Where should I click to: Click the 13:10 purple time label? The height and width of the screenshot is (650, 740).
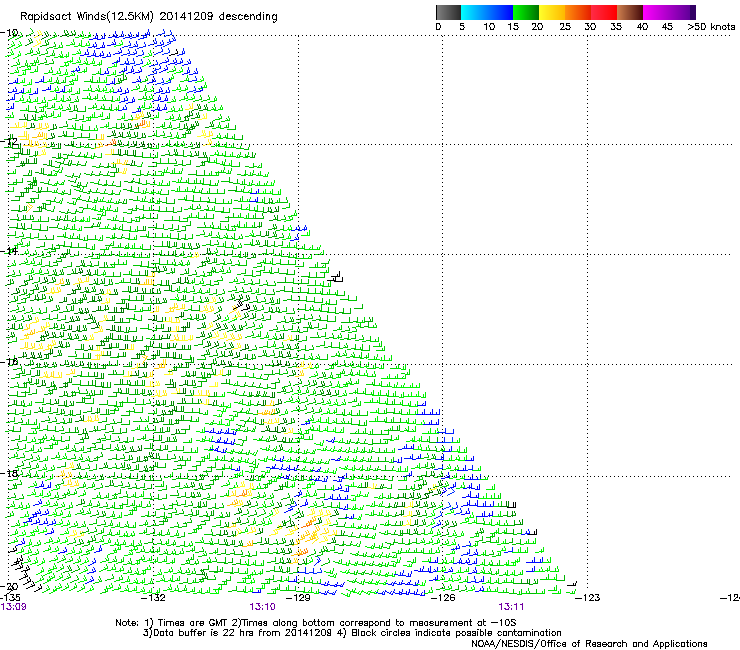tap(262, 607)
